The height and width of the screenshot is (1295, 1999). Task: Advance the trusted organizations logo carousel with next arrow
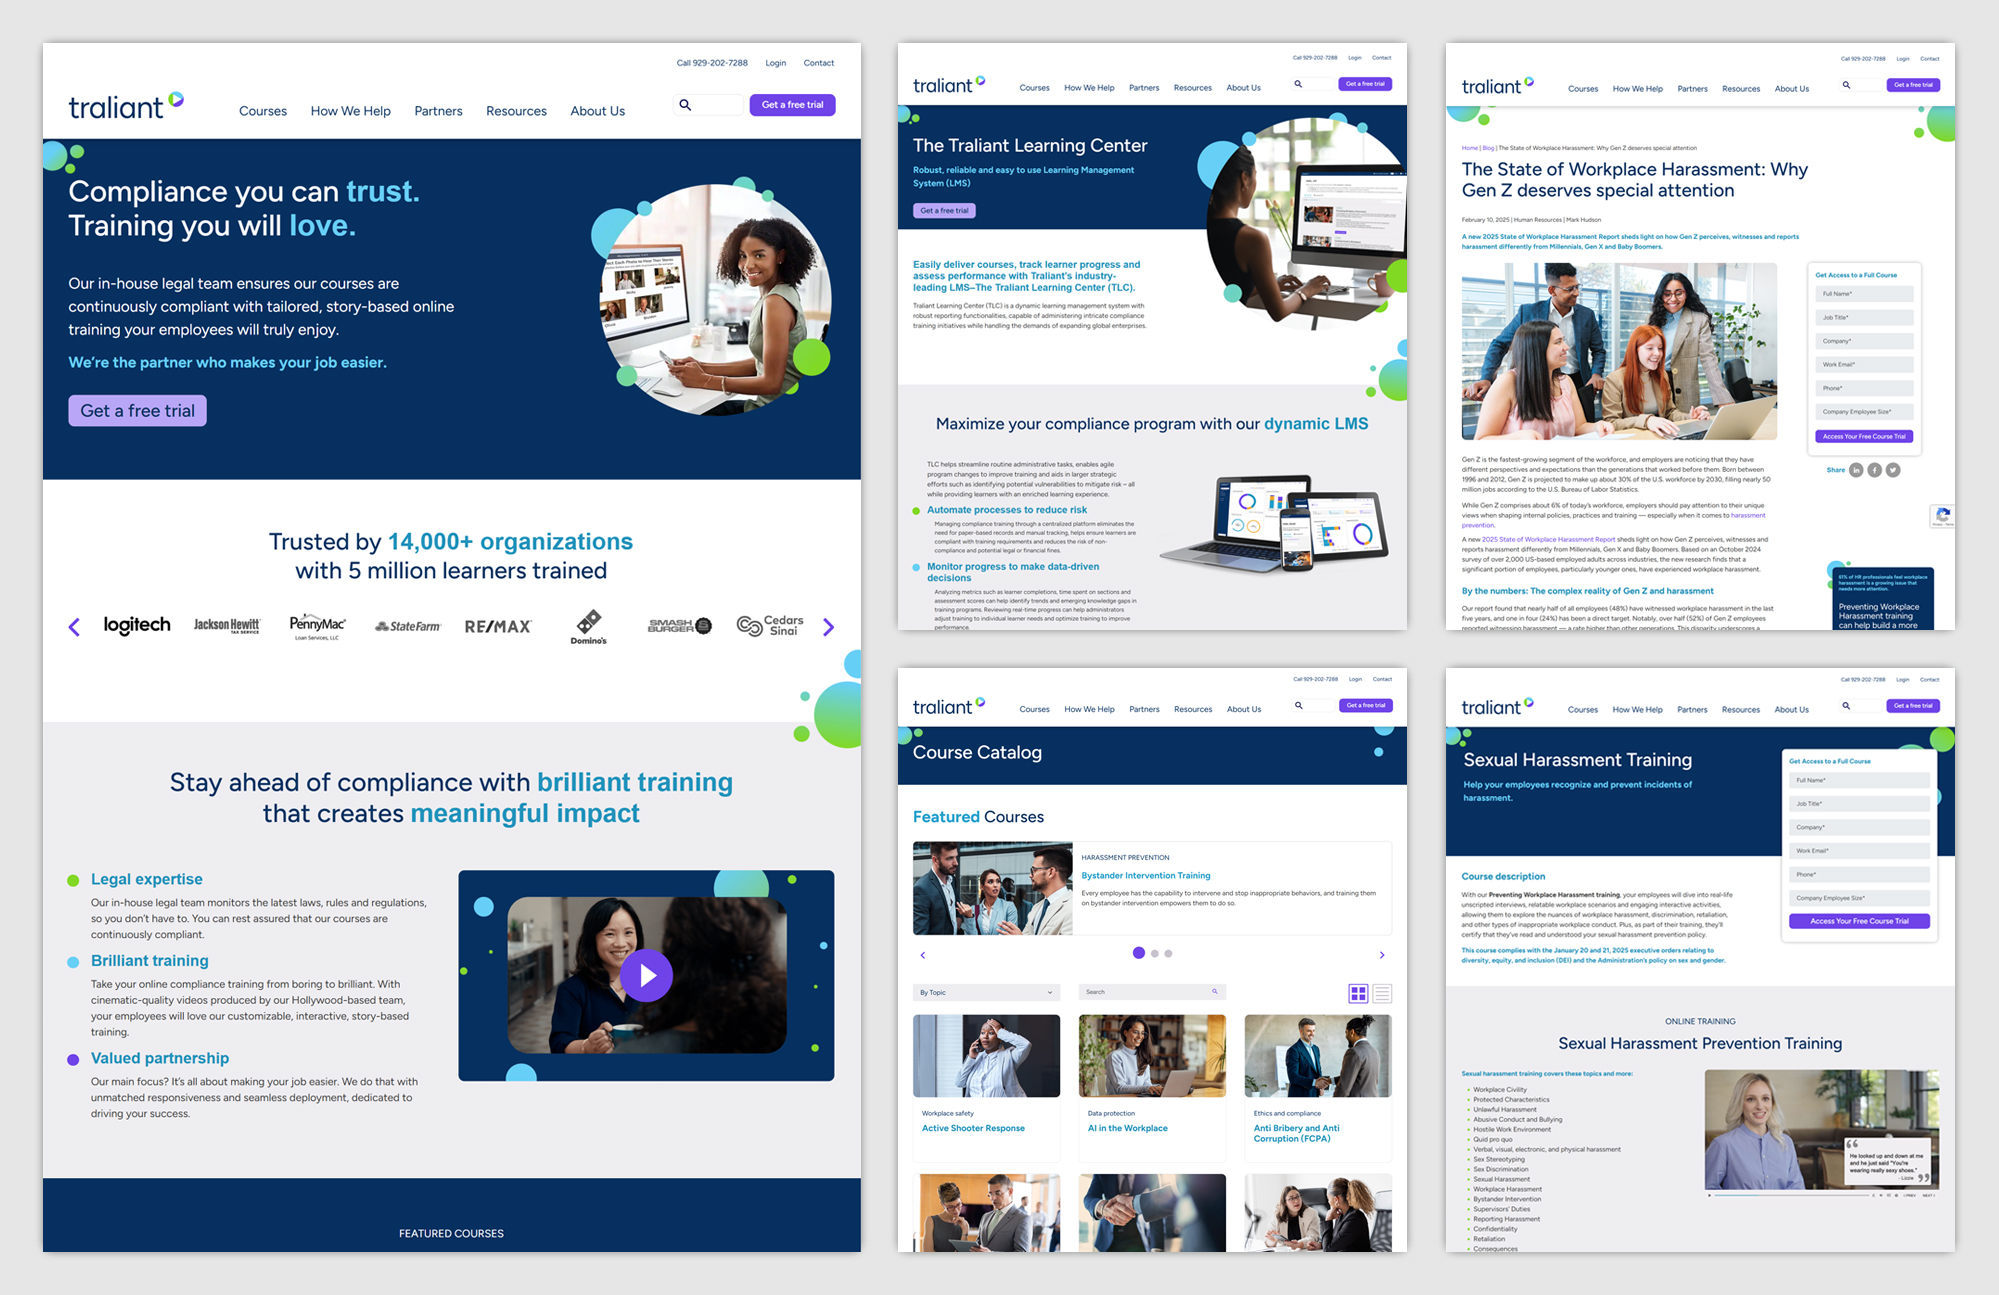pyautogui.click(x=828, y=627)
